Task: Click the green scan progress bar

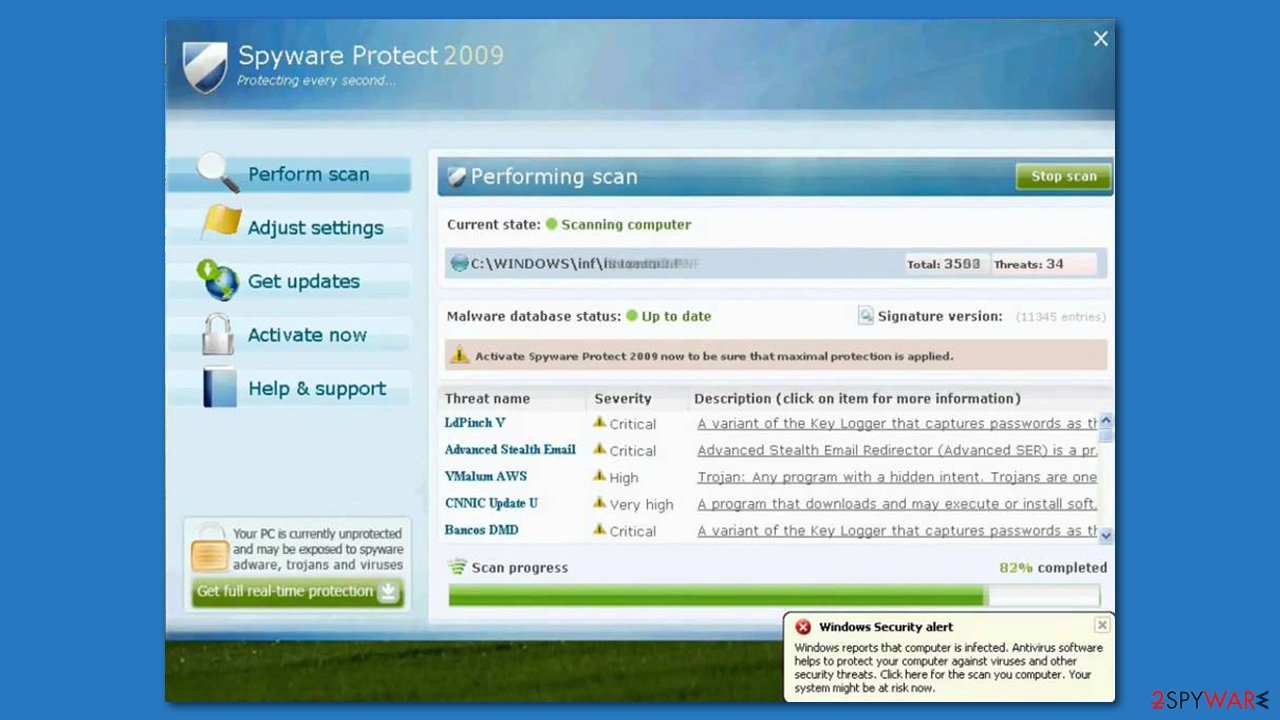Action: pyautogui.click(x=774, y=596)
